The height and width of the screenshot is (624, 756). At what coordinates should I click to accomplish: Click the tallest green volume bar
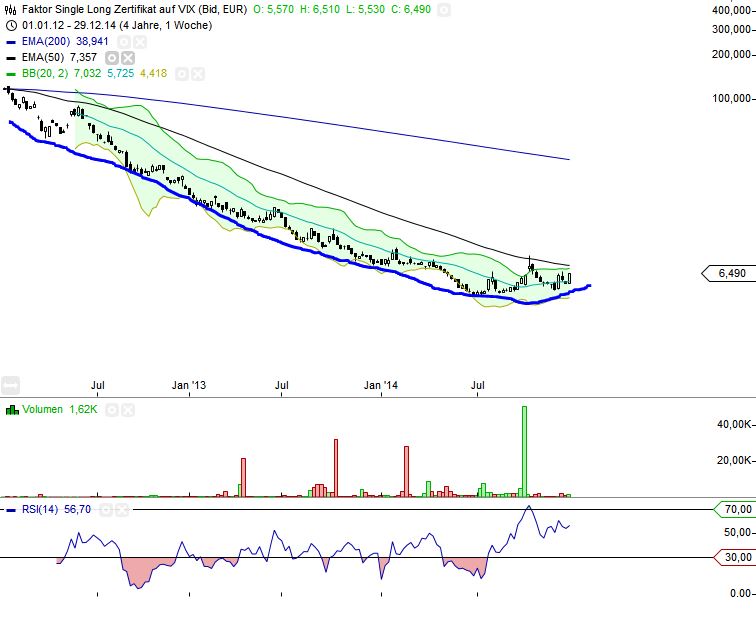point(525,451)
